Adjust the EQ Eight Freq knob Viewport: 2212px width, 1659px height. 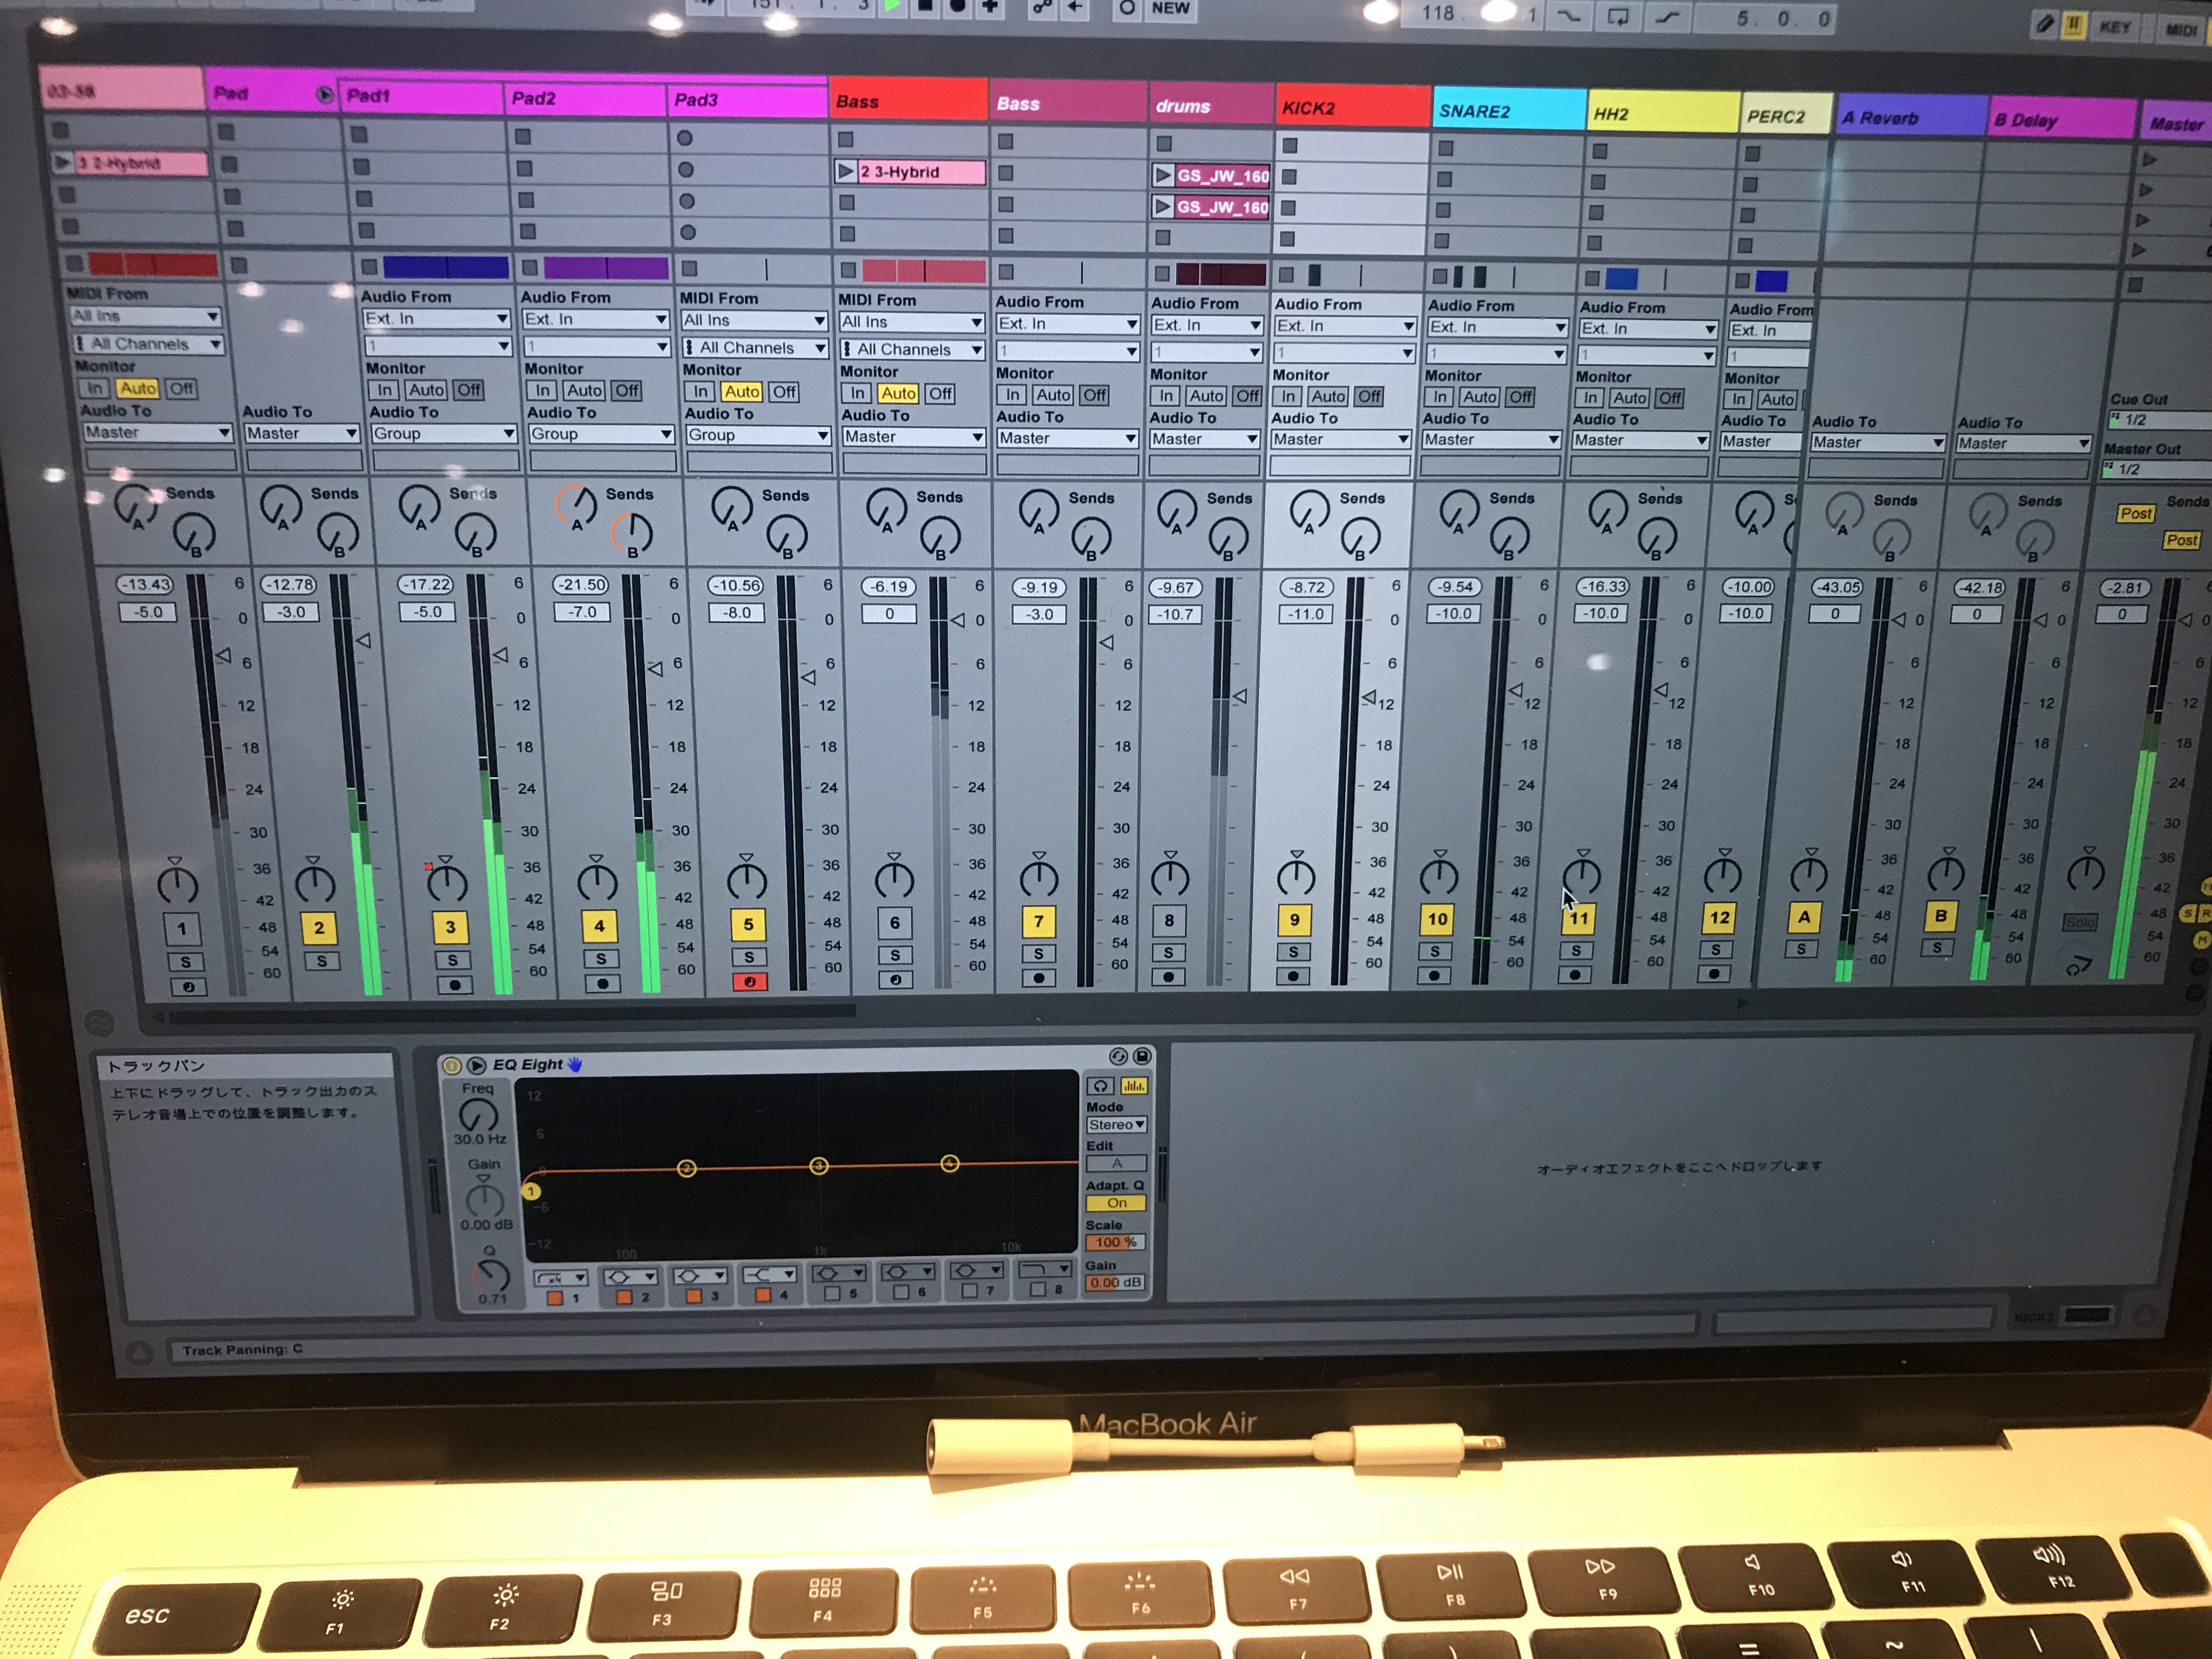478,1116
